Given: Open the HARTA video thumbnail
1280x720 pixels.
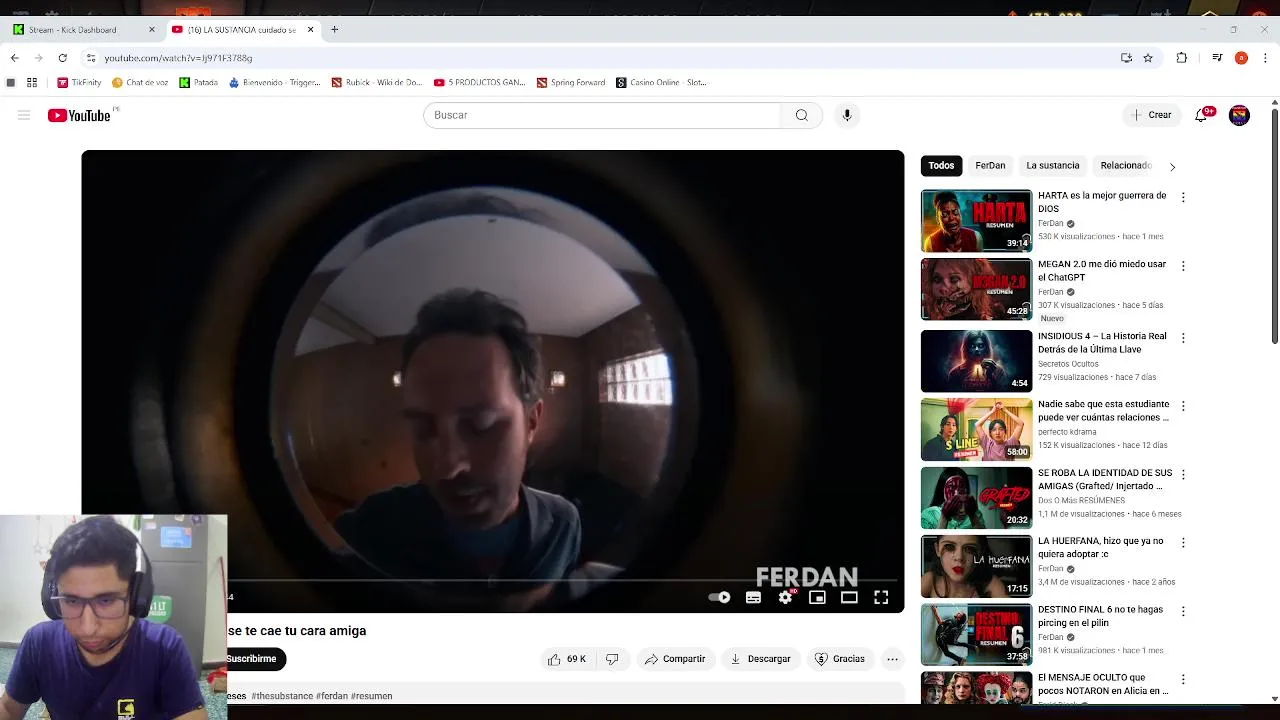Looking at the screenshot, I should (x=976, y=221).
